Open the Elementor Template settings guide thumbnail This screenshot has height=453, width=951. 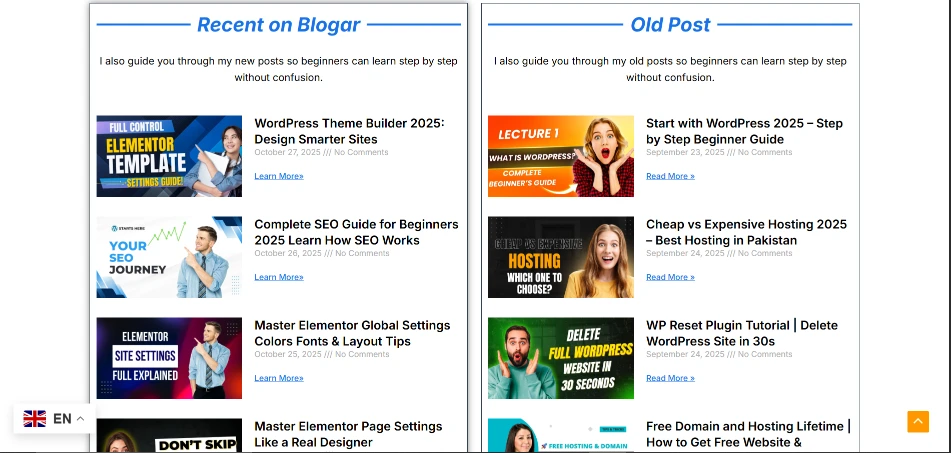pyautogui.click(x=169, y=156)
